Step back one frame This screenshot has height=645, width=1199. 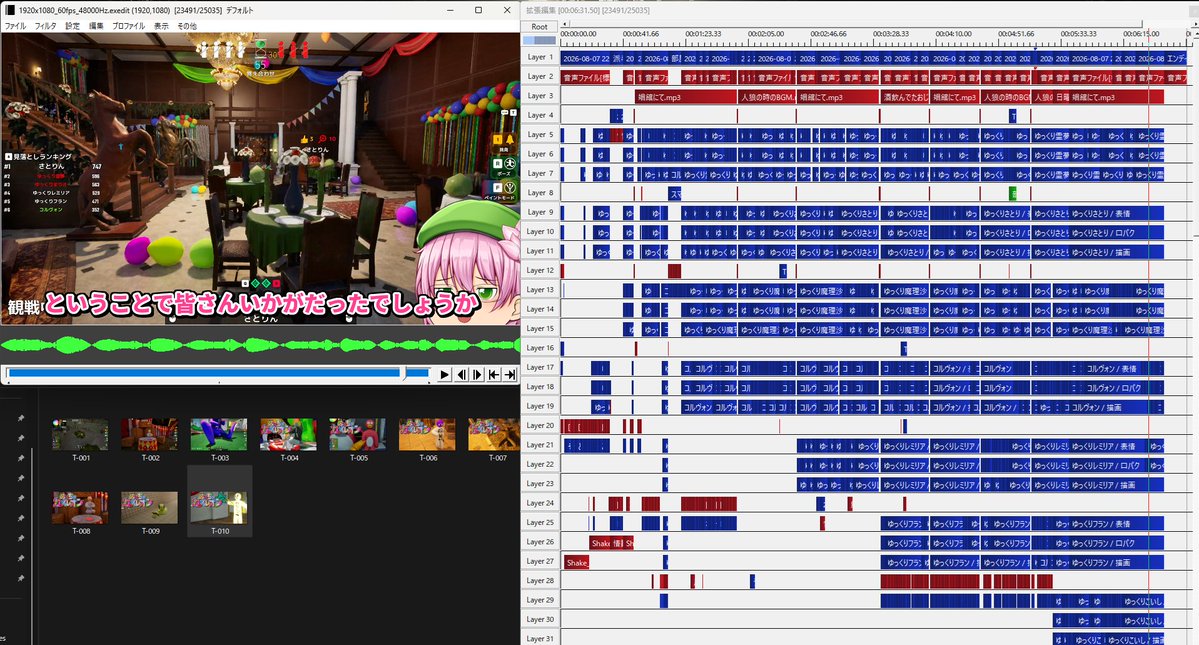[461, 374]
